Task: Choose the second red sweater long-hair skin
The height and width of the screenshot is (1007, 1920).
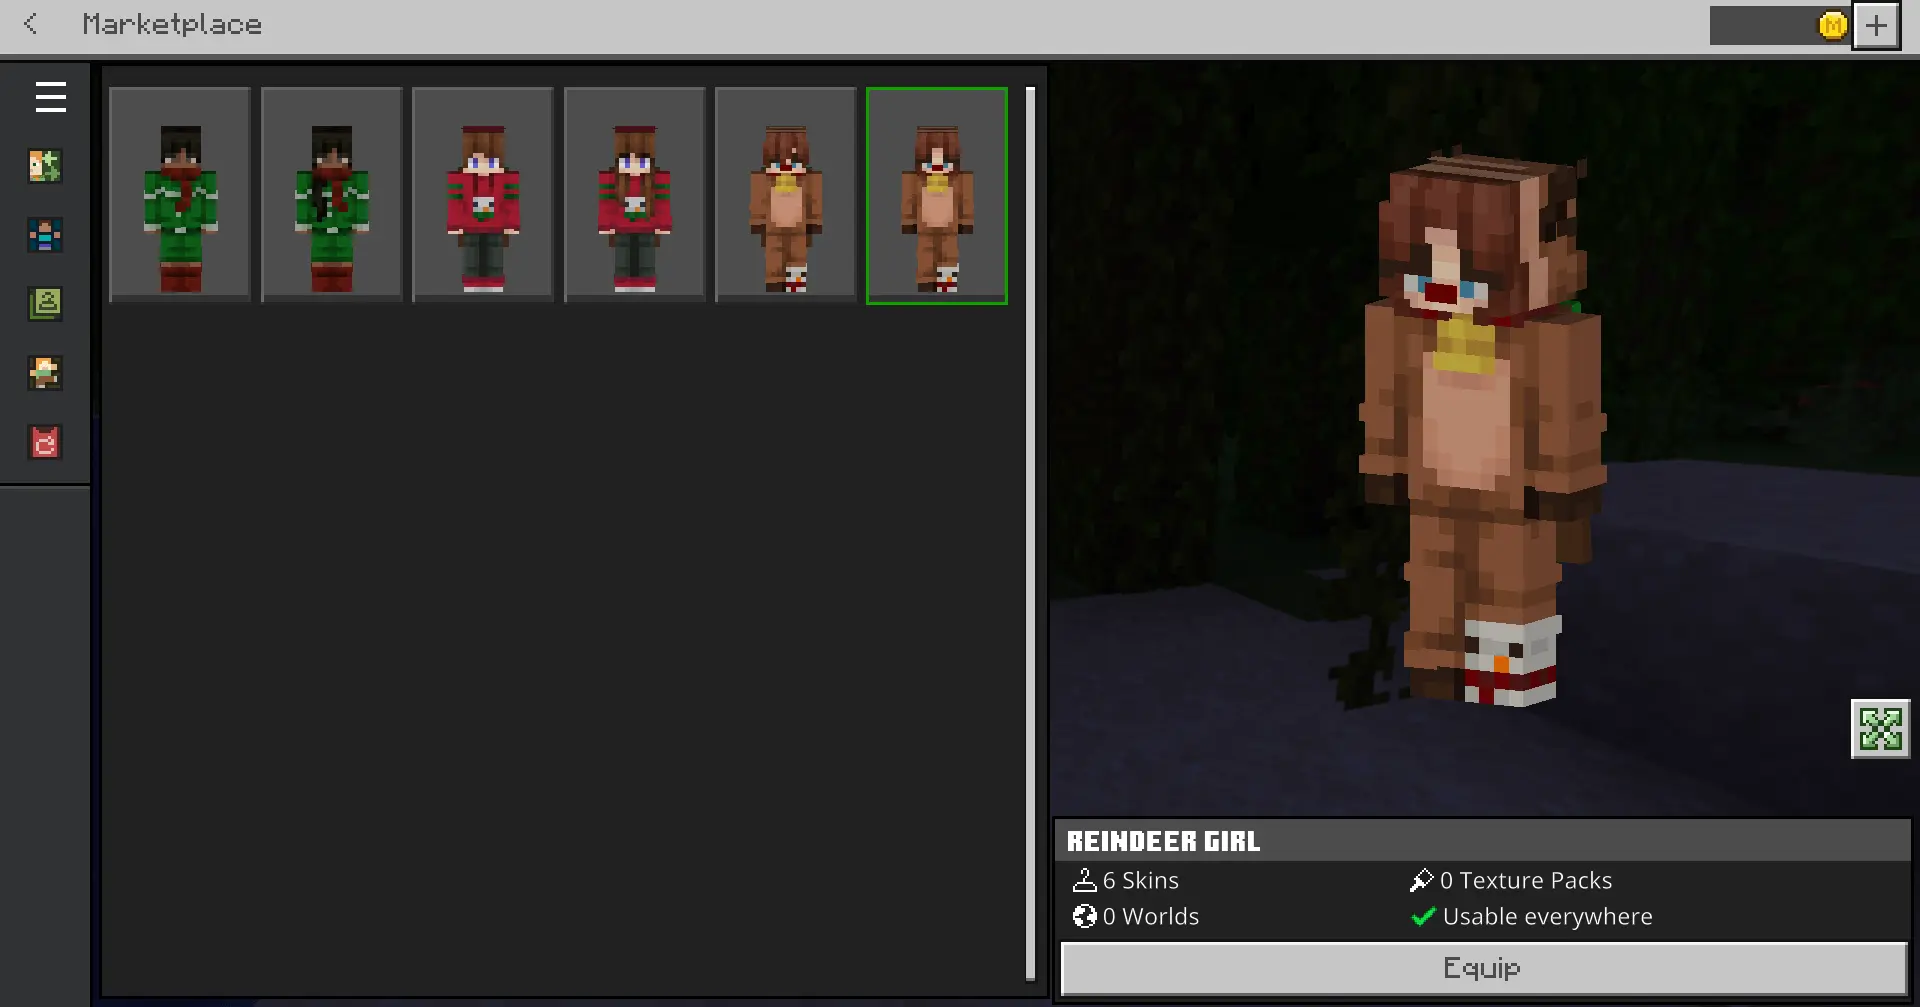Action: 635,195
